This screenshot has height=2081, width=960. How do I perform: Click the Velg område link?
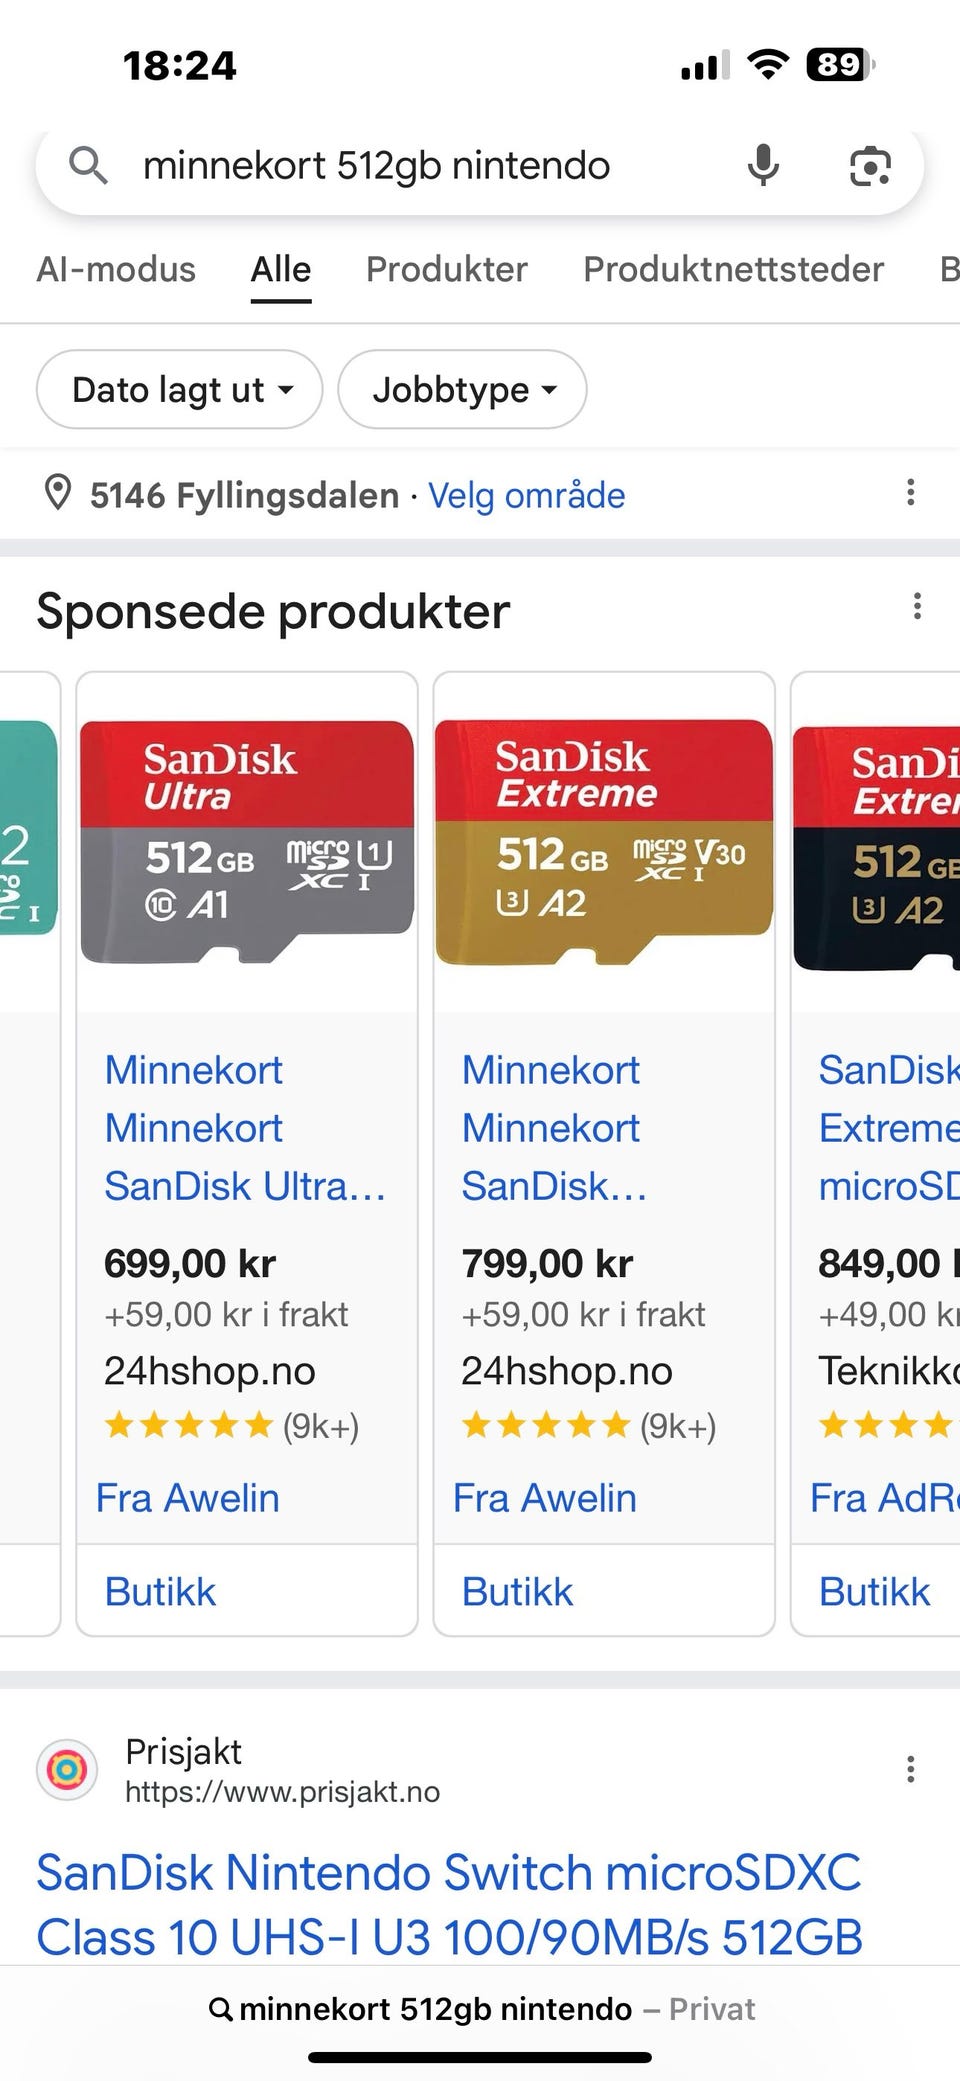526,495
